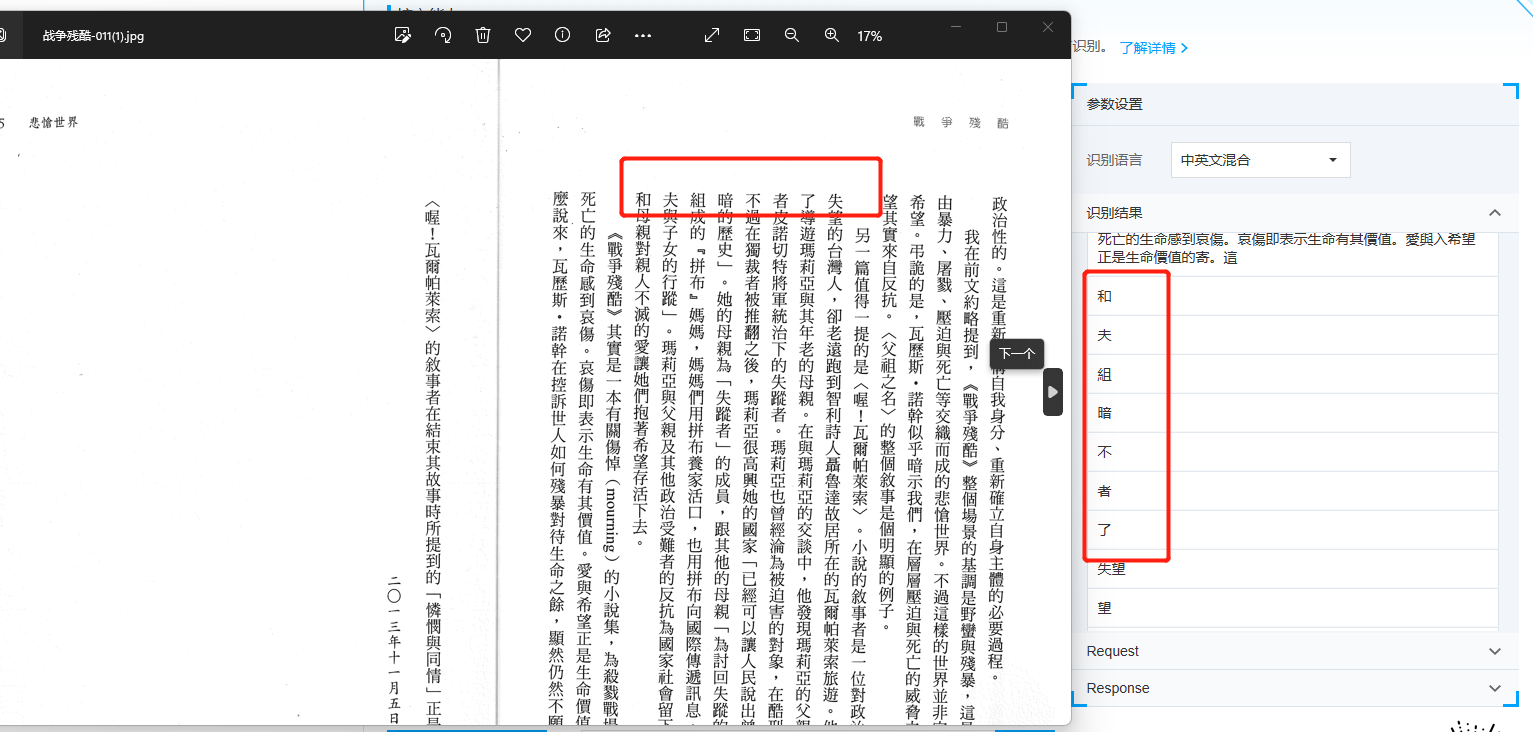1533x732 pixels.
Task: Add the photo to favorites with the heart icon
Action: click(x=522, y=35)
